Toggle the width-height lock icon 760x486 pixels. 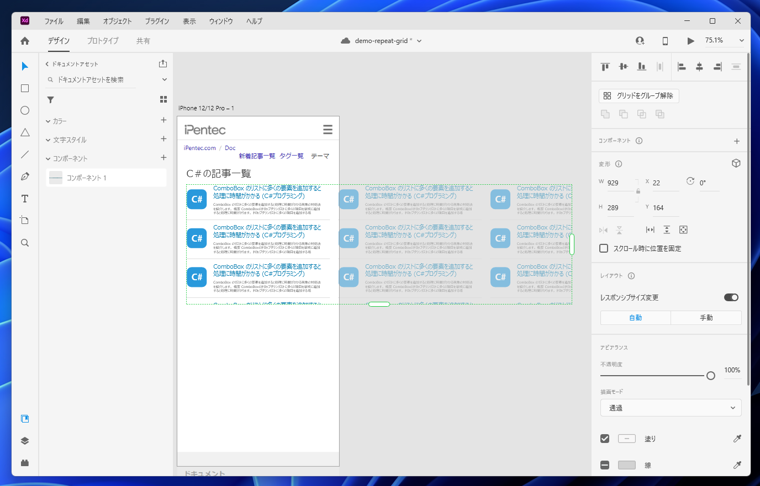[638, 191]
